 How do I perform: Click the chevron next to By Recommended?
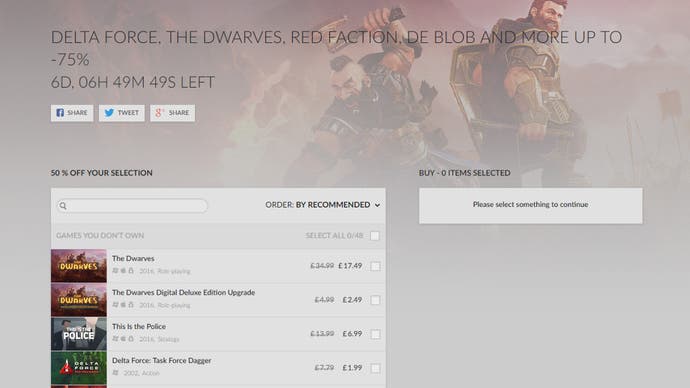click(x=377, y=205)
